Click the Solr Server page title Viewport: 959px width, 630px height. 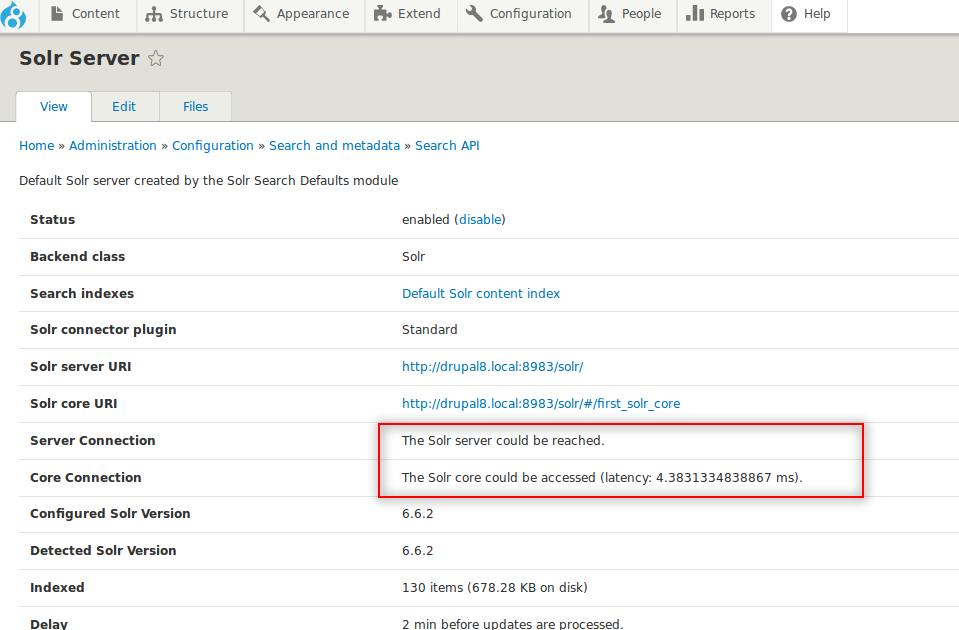(x=79, y=58)
